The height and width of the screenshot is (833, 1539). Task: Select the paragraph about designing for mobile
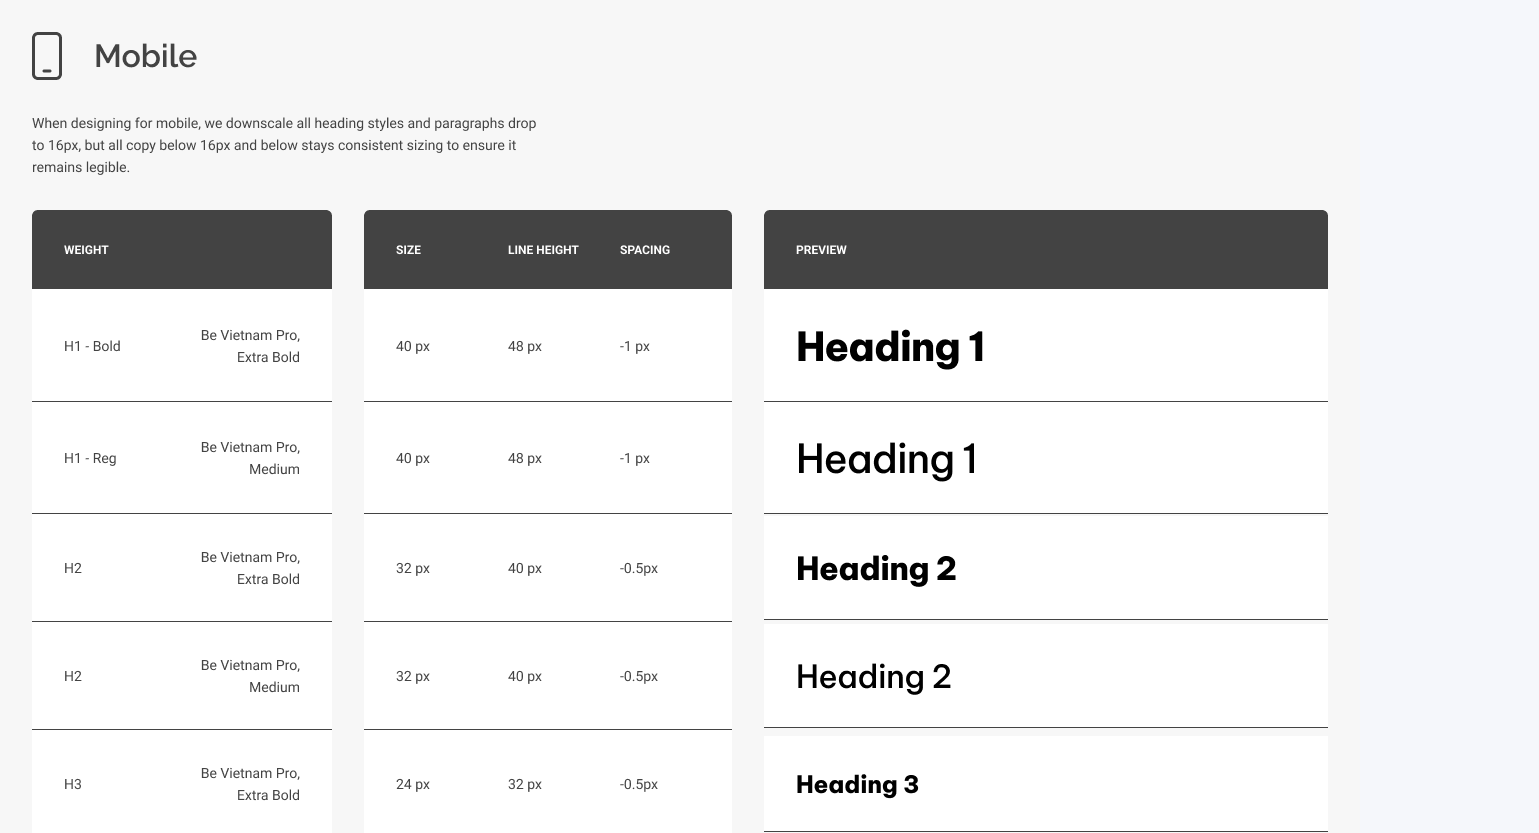pyautogui.click(x=284, y=145)
